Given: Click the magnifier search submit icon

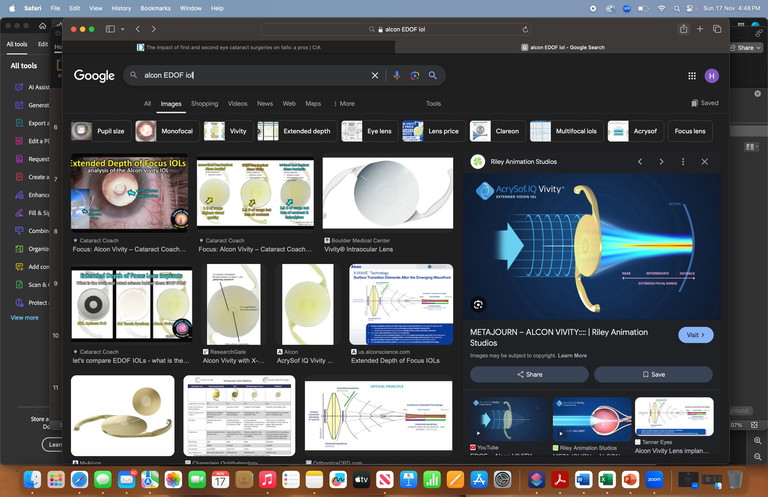Looking at the screenshot, I should pyautogui.click(x=432, y=75).
